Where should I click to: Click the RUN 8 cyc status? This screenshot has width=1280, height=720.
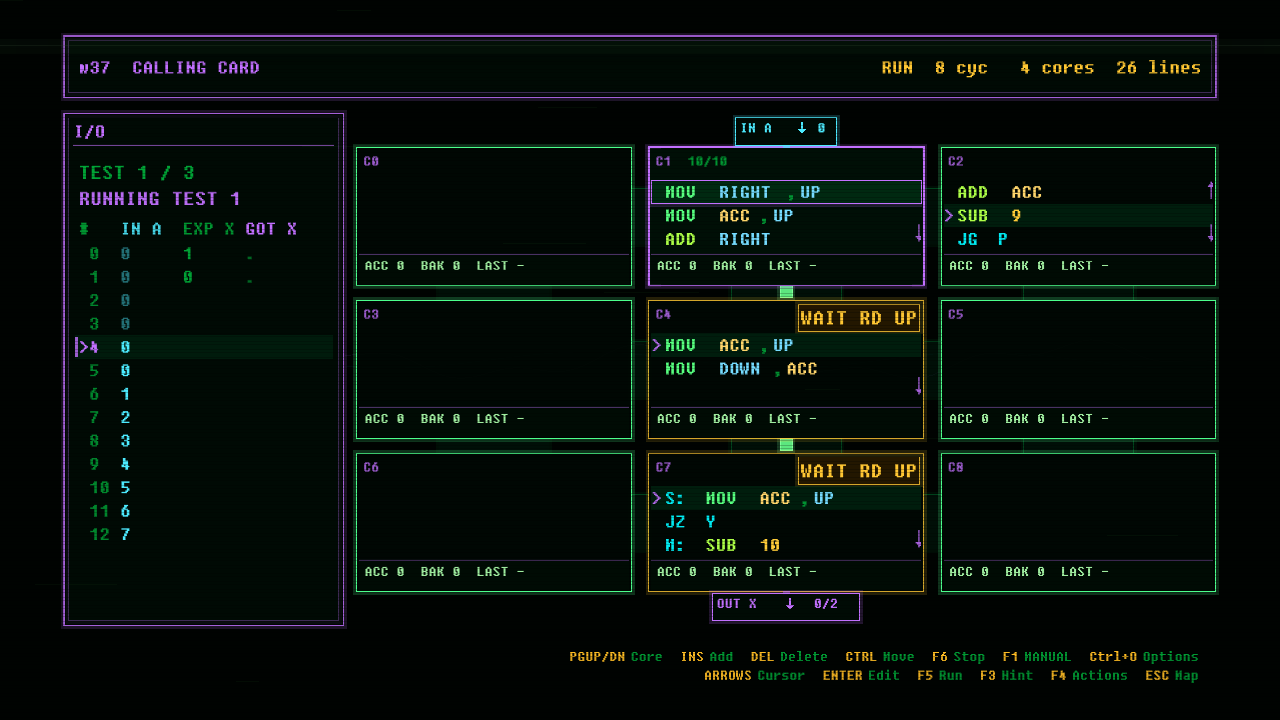pos(934,68)
